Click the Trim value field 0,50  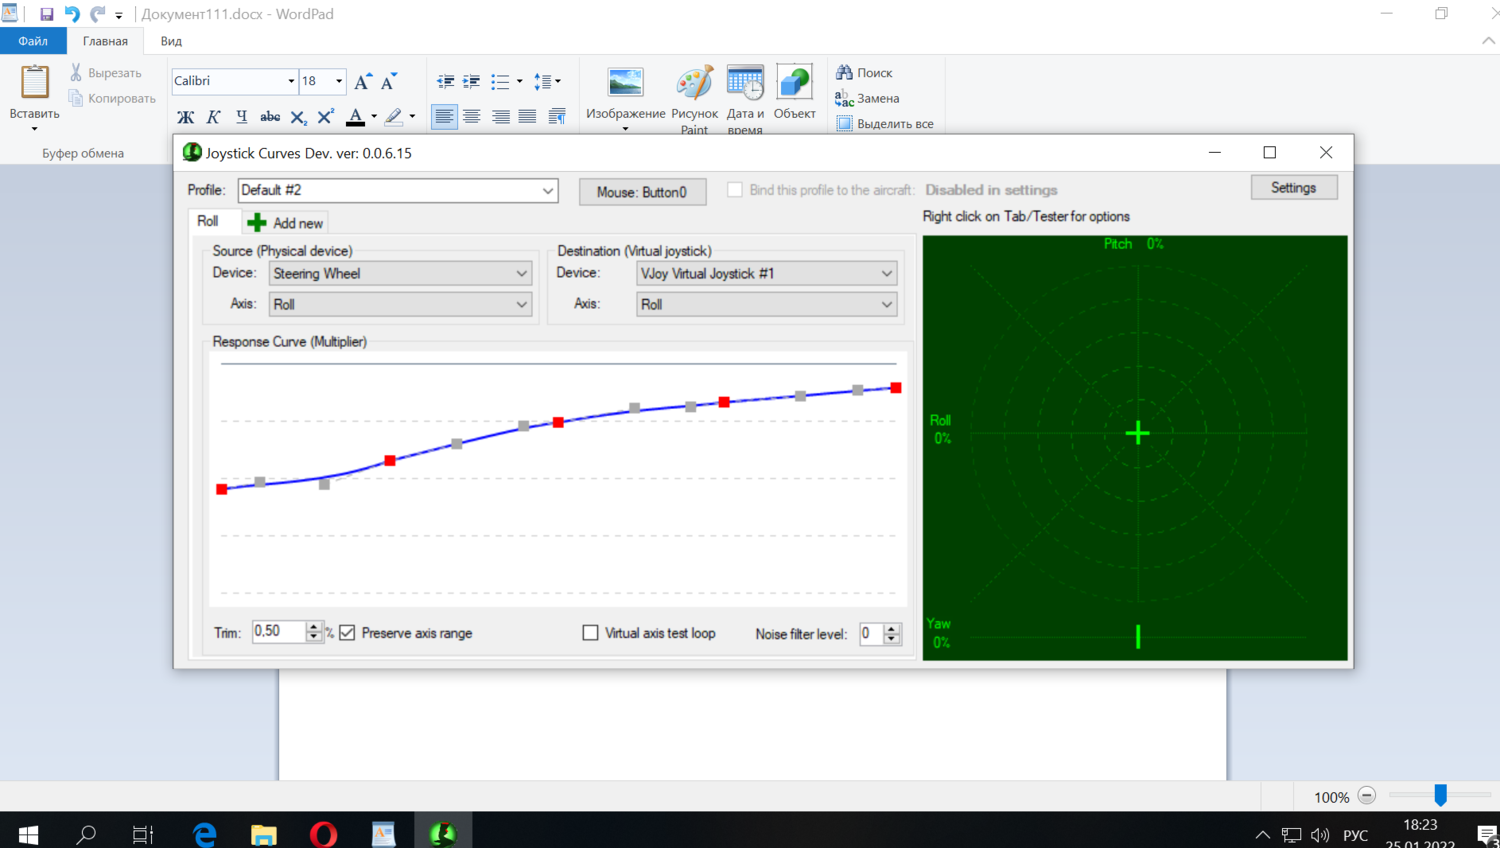pos(277,631)
